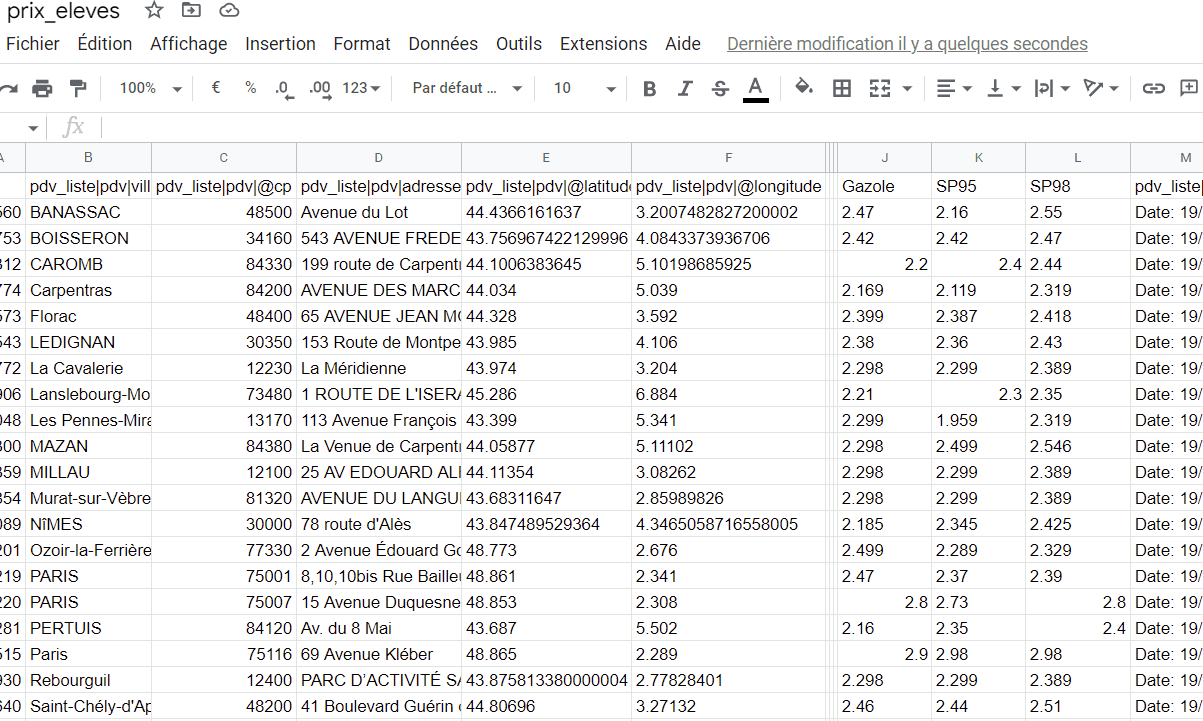
Task: Open the 100% zoom dropdown
Action: pyautogui.click(x=150, y=89)
